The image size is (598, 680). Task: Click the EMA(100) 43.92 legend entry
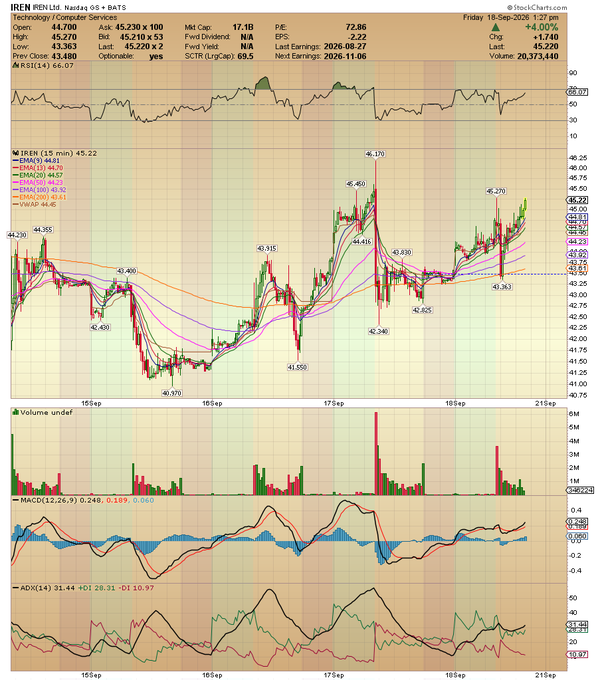pos(43,190)
